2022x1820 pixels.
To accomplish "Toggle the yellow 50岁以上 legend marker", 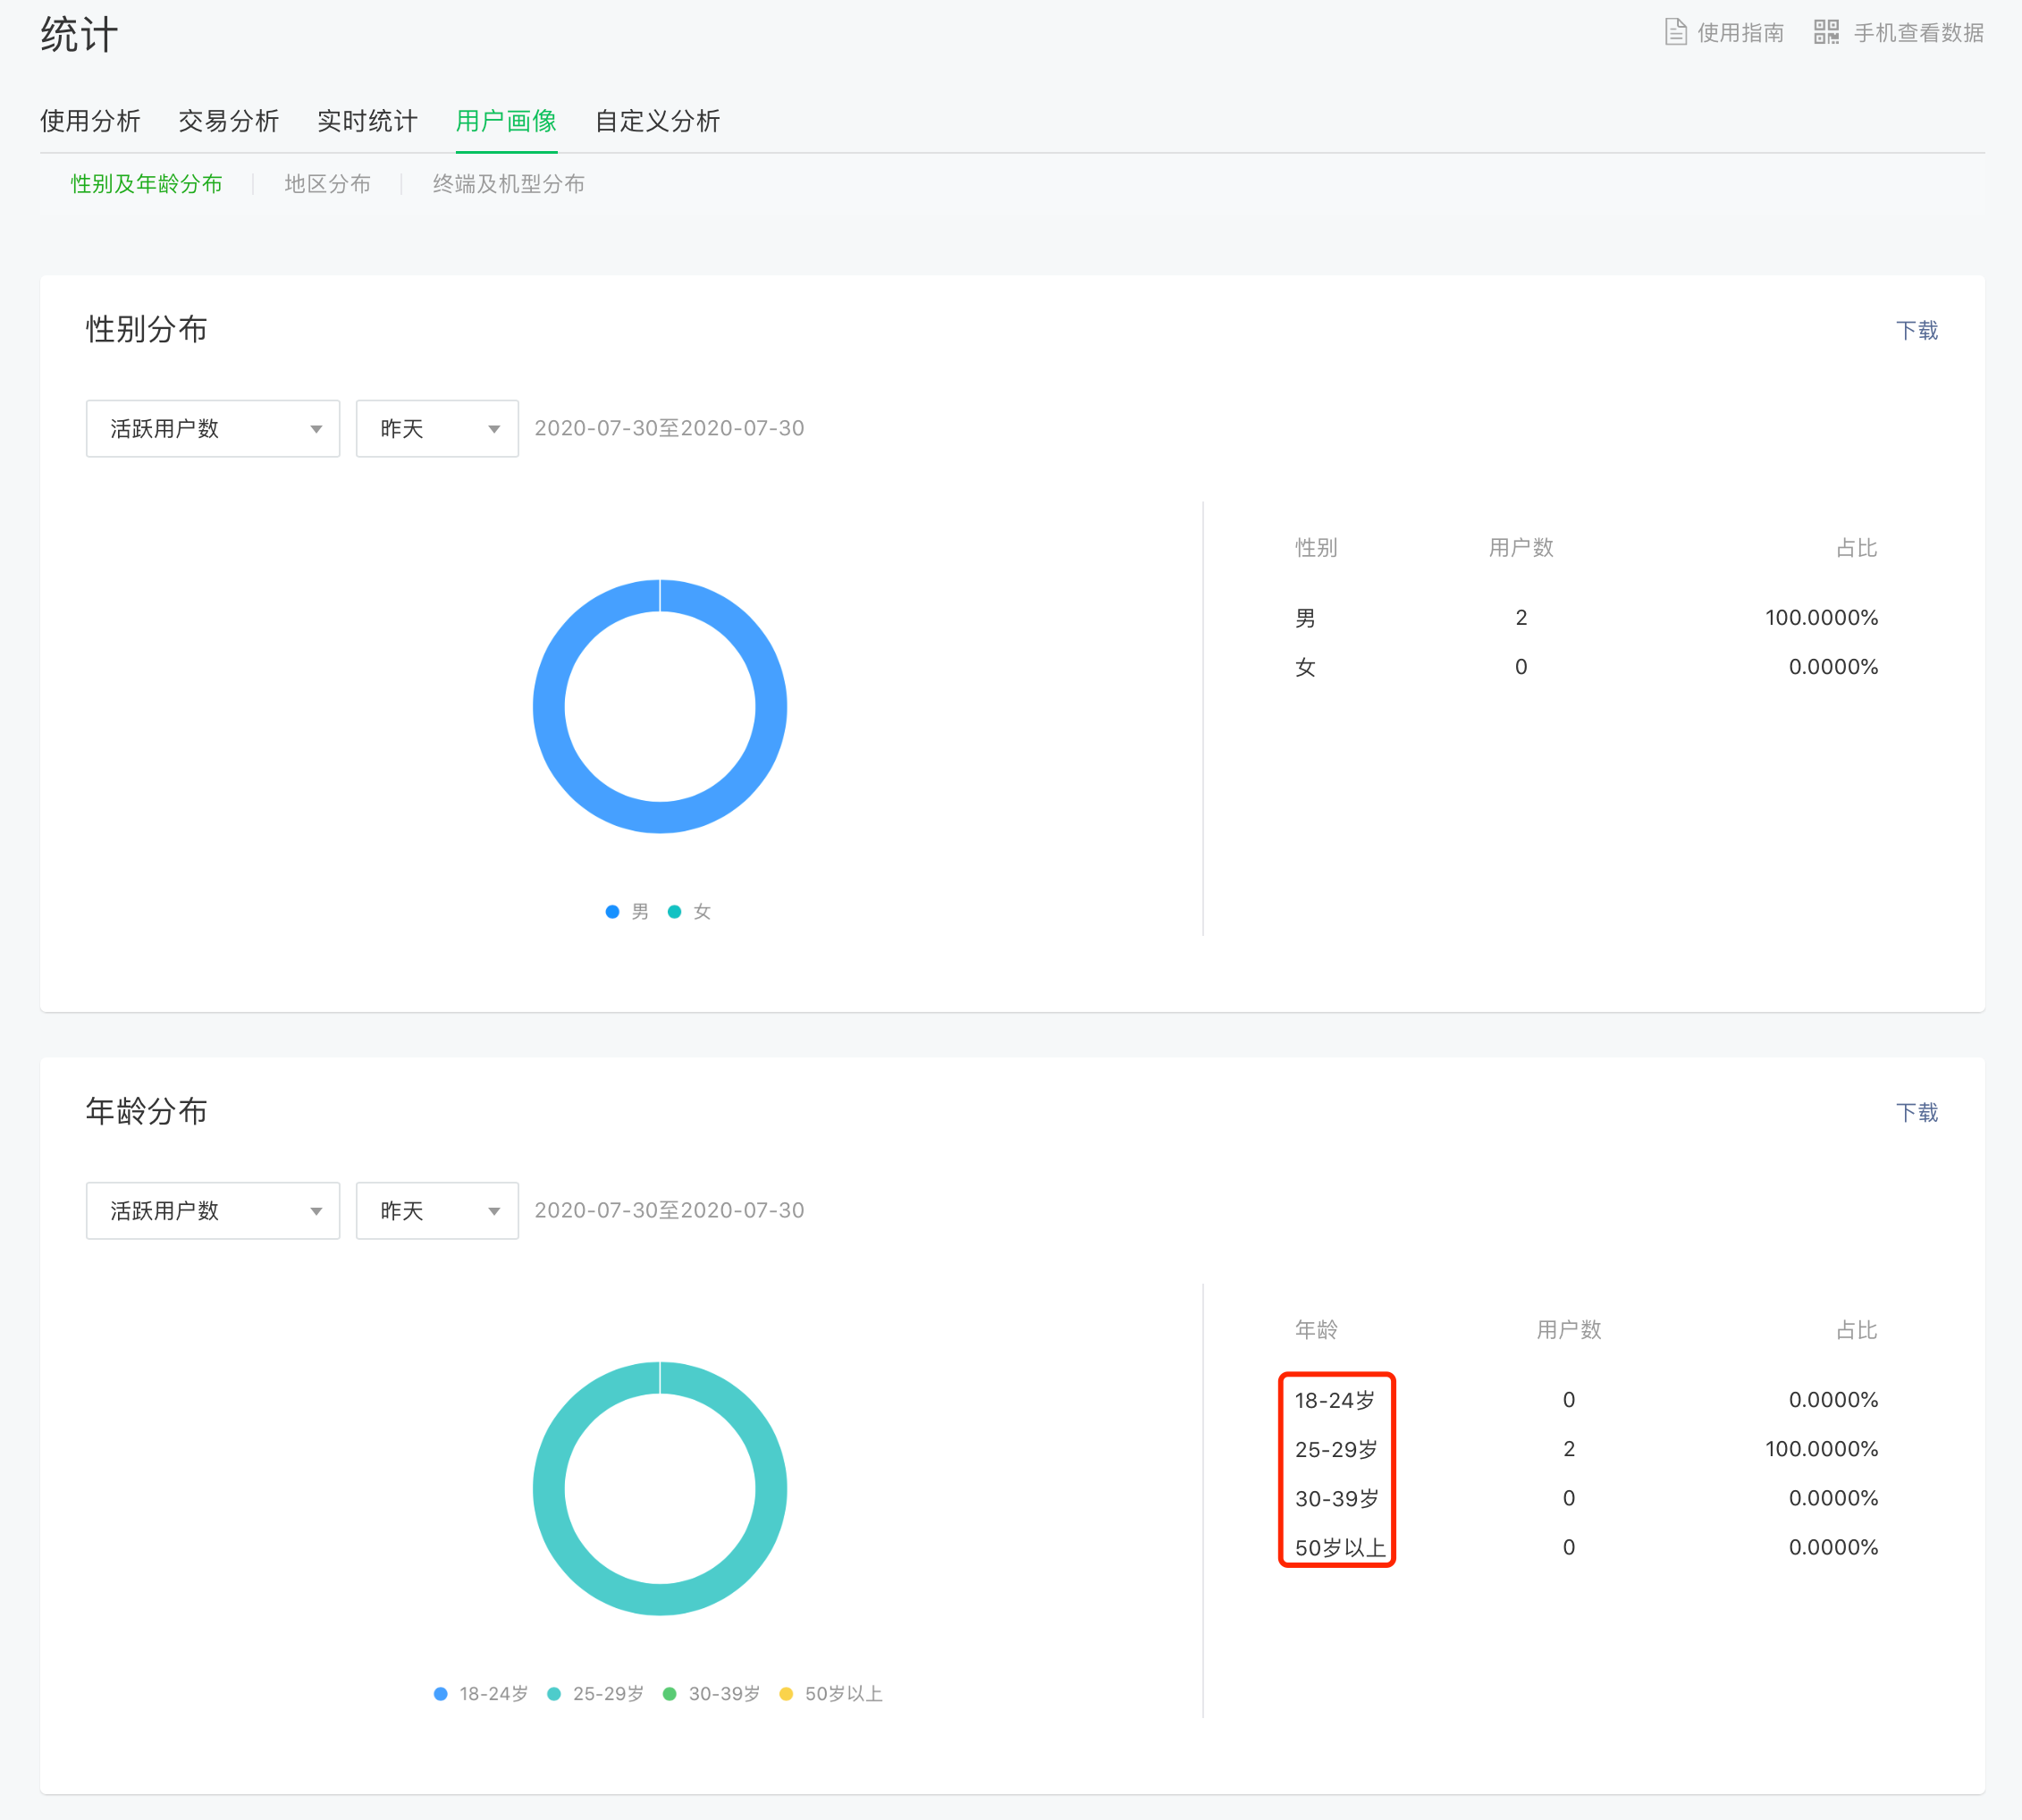I will 786,1693.
